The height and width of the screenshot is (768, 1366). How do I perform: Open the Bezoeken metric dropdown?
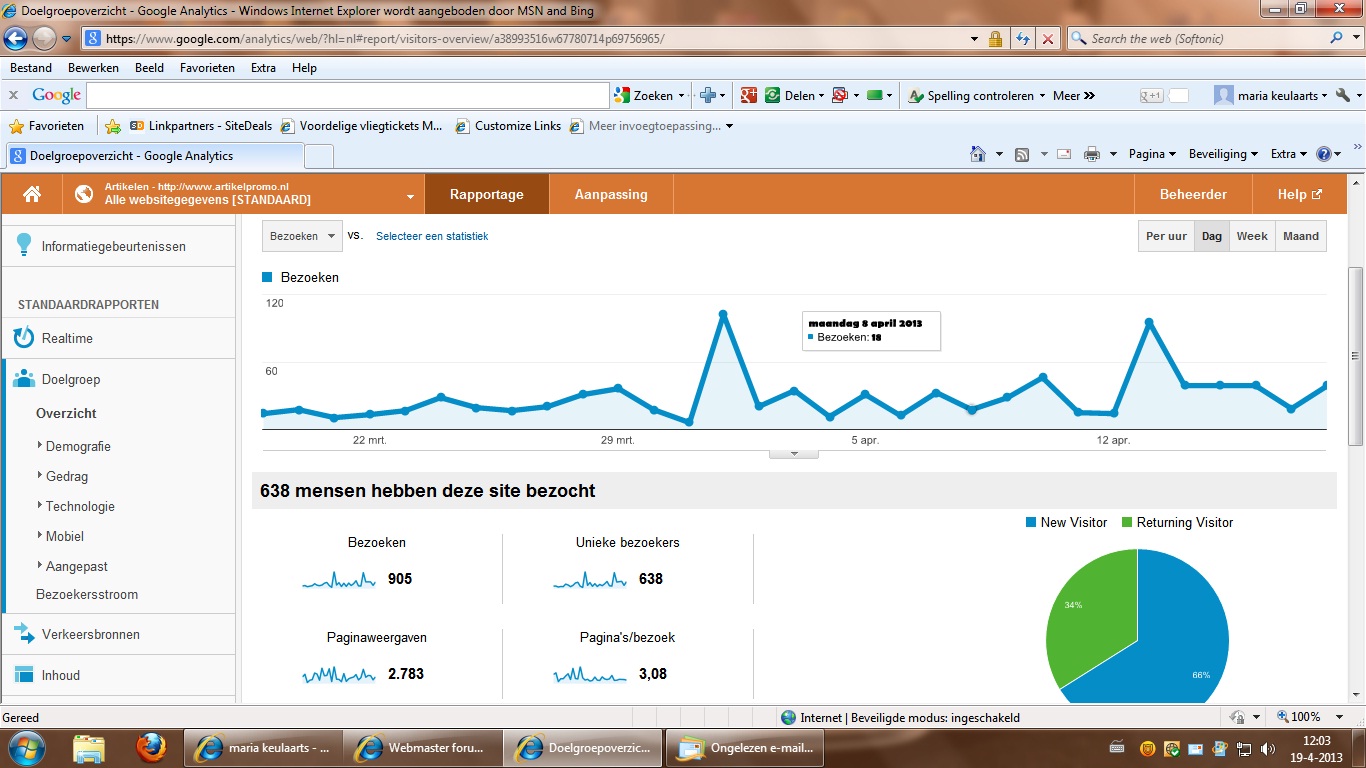point(302,236)
